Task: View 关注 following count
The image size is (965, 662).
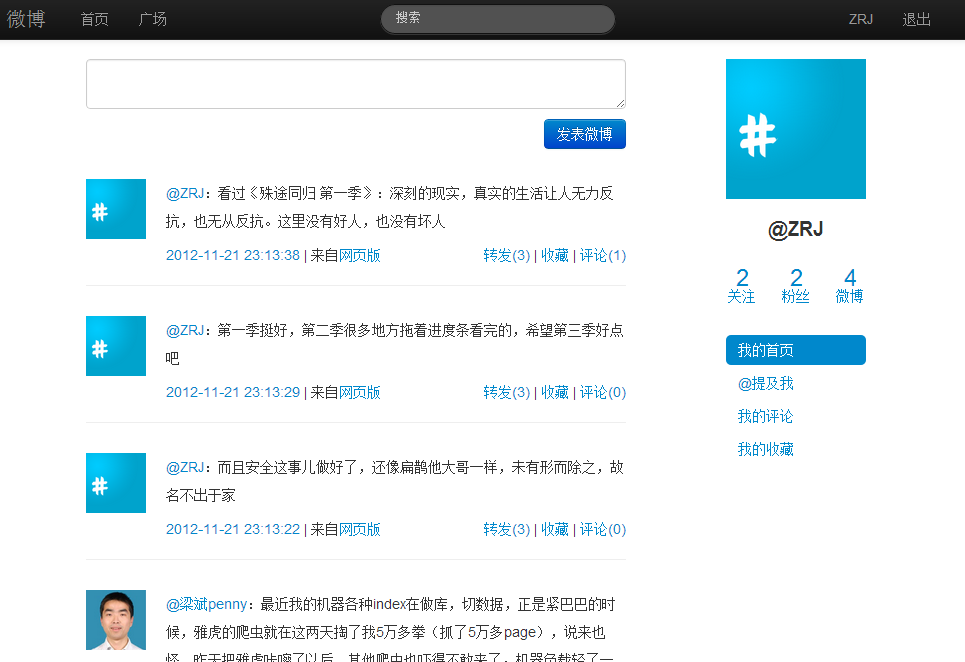Action: [x=741, y=286]
